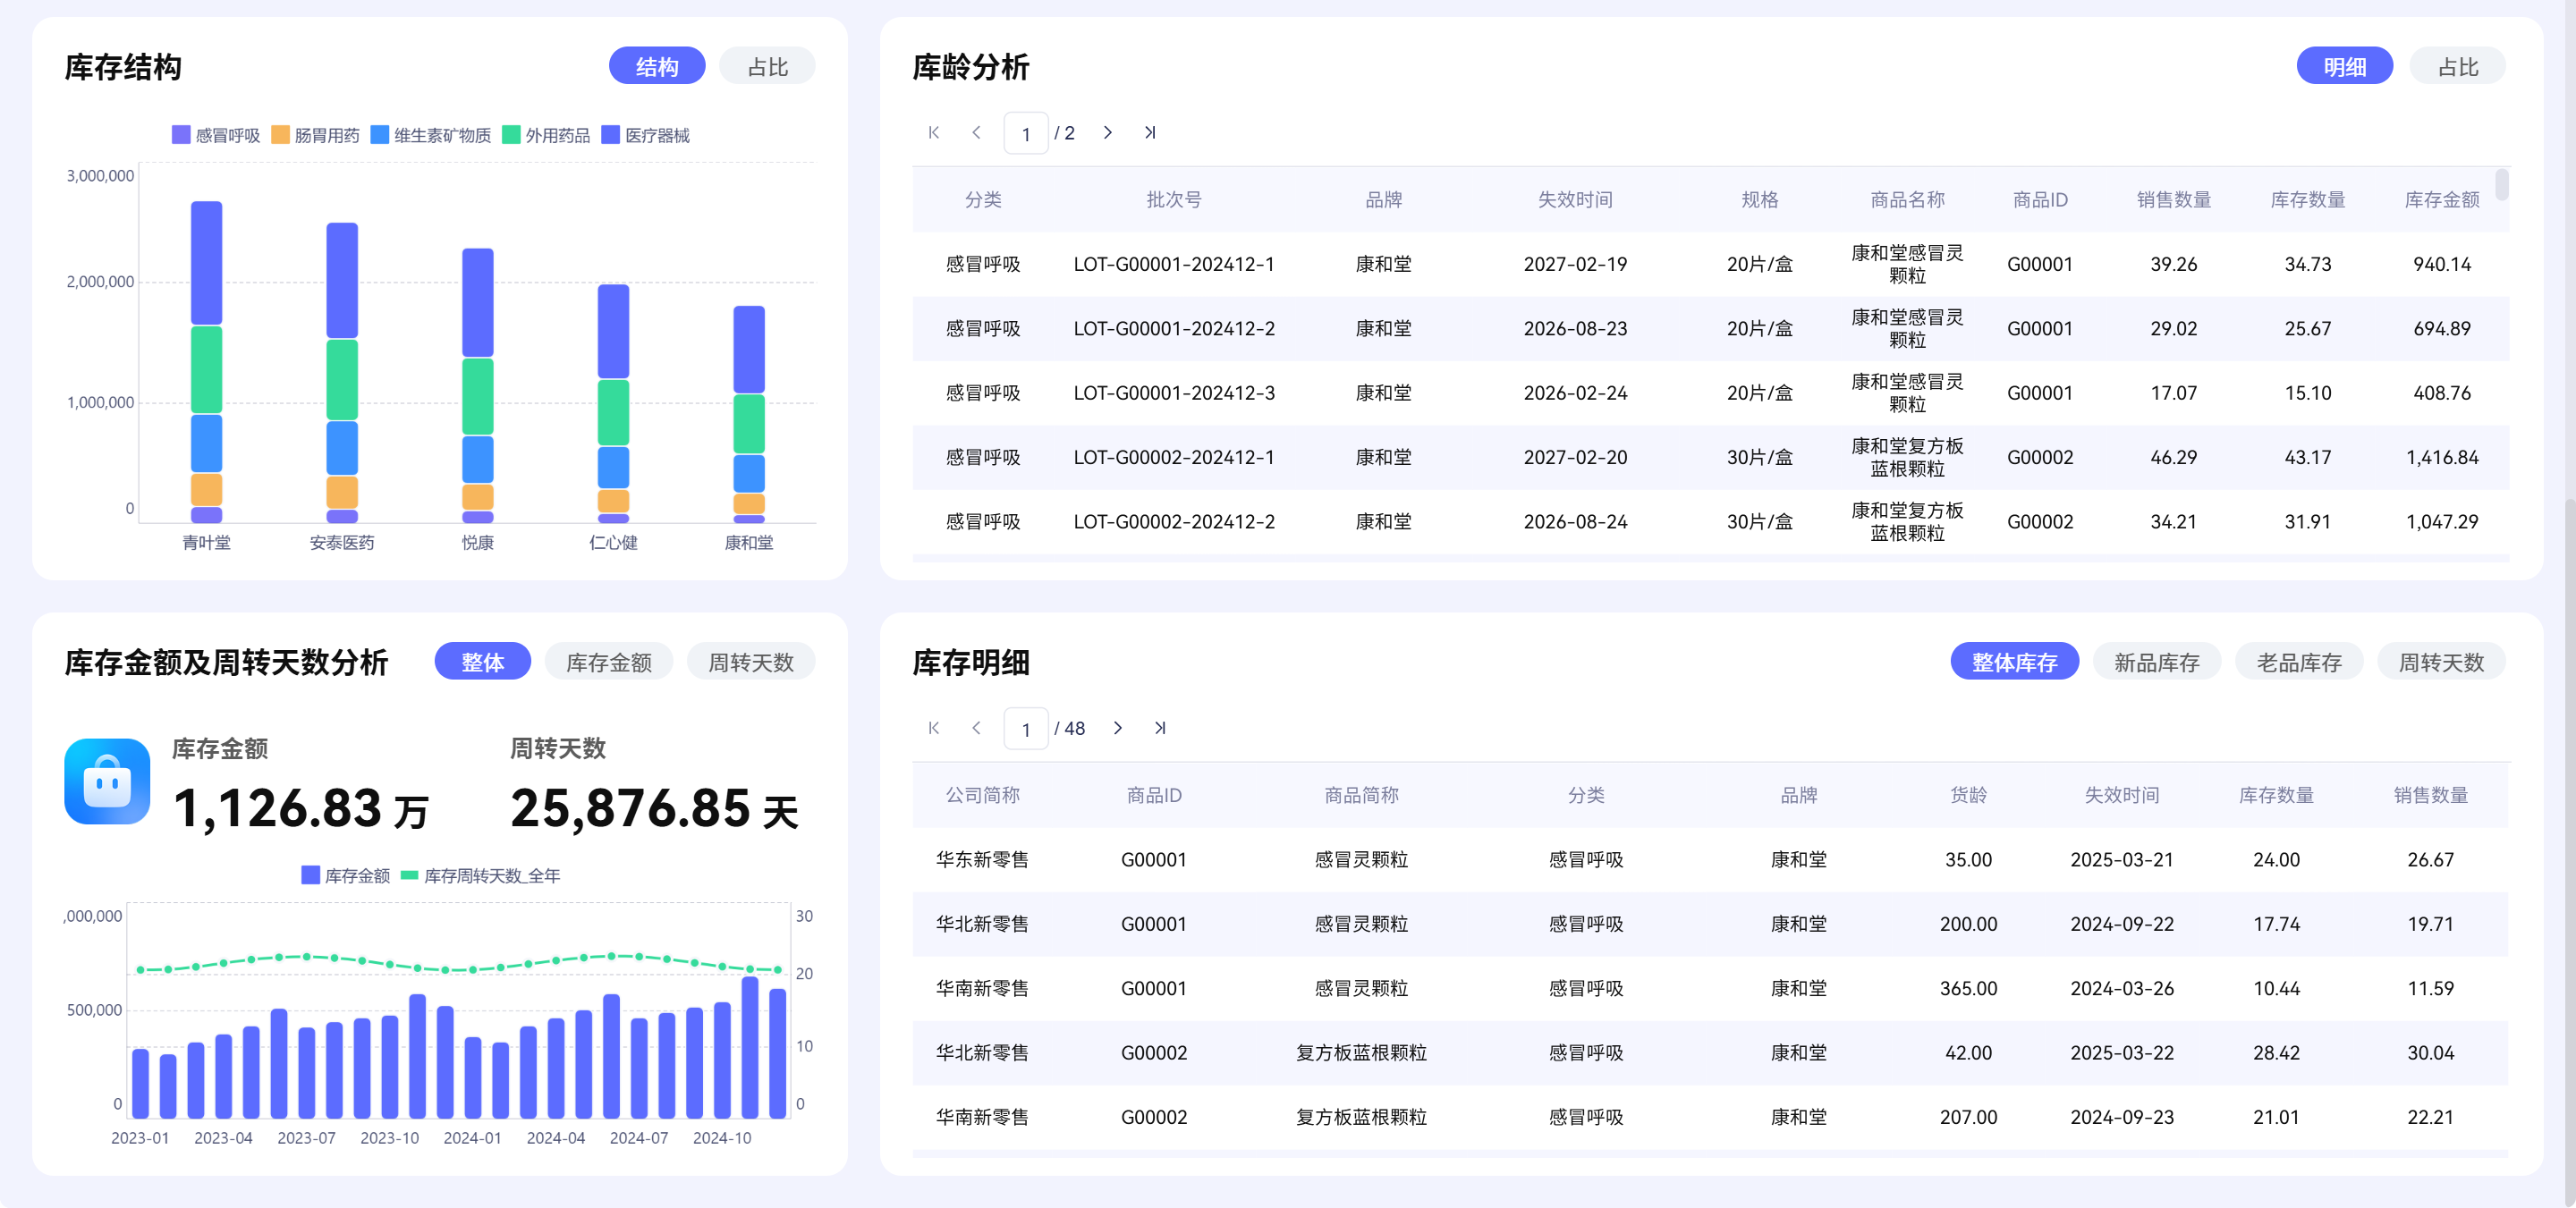Click the 康和堂 stacked bar

point(749,415)
